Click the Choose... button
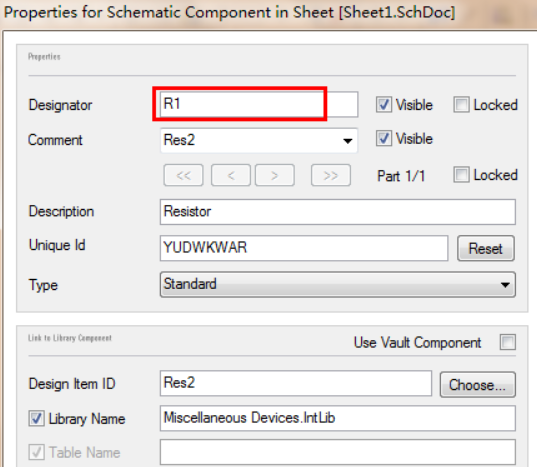537x467 pixels. [477, 384]
